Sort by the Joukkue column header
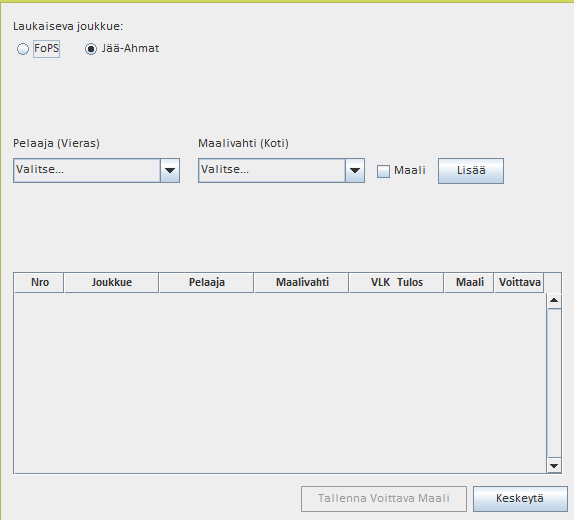Viewport: 574px width, 520px height. [x=112, y=282]
